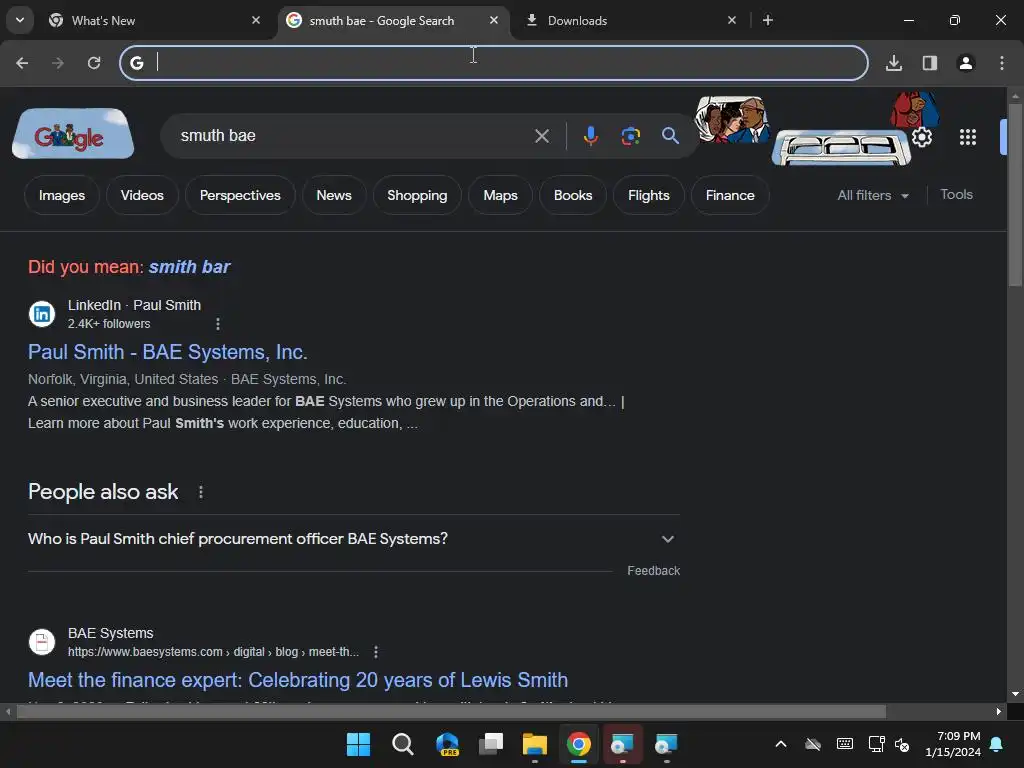Viewport: 1024px width, 768px height.
Task: Clear the search query with X
Action: (x=542, y=136)
